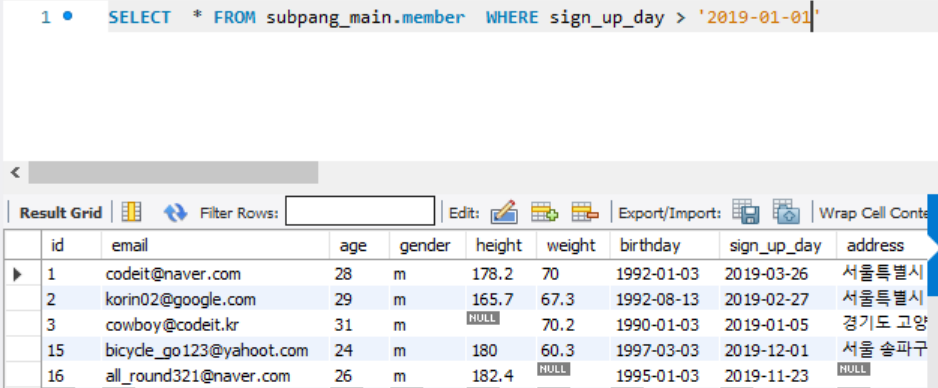Click the horizontal scrollbar thumb

(x=173, y=173)
